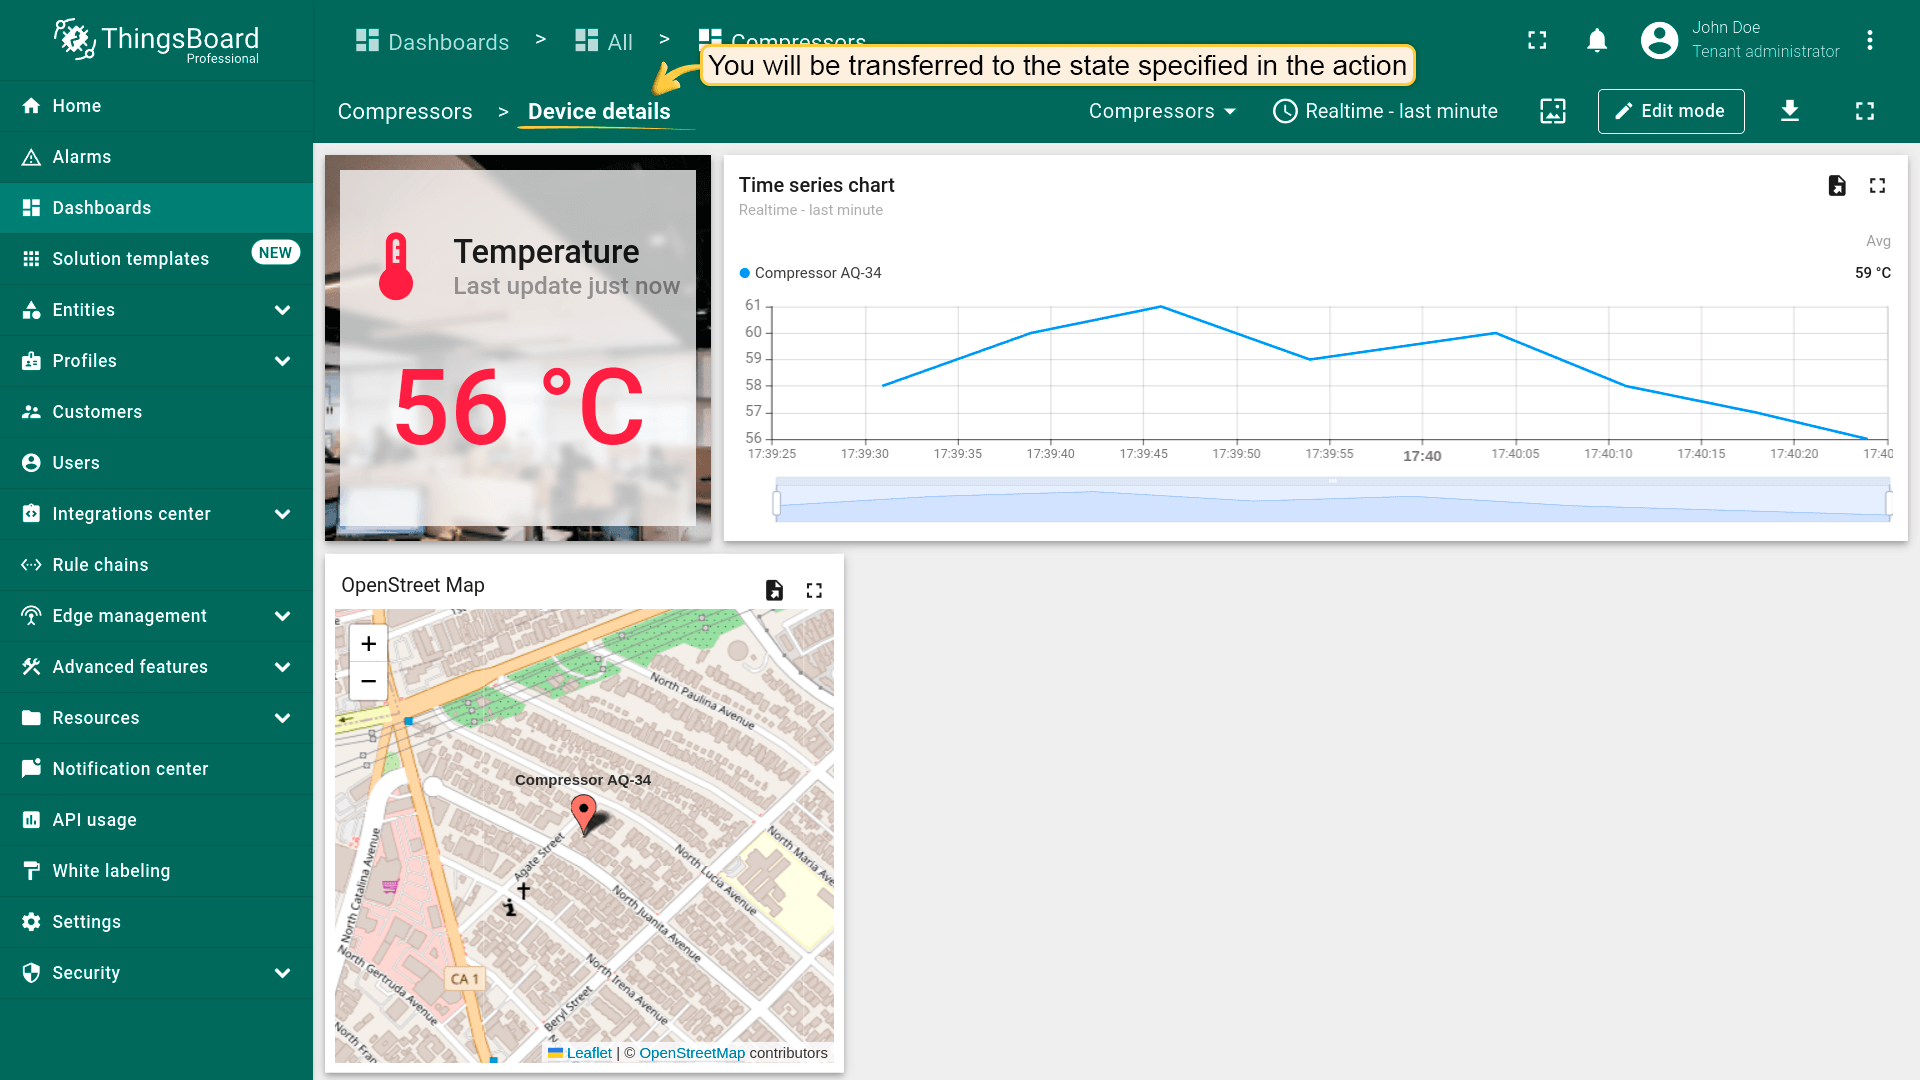Click the Edit mode button

[x=1670, y=111]
